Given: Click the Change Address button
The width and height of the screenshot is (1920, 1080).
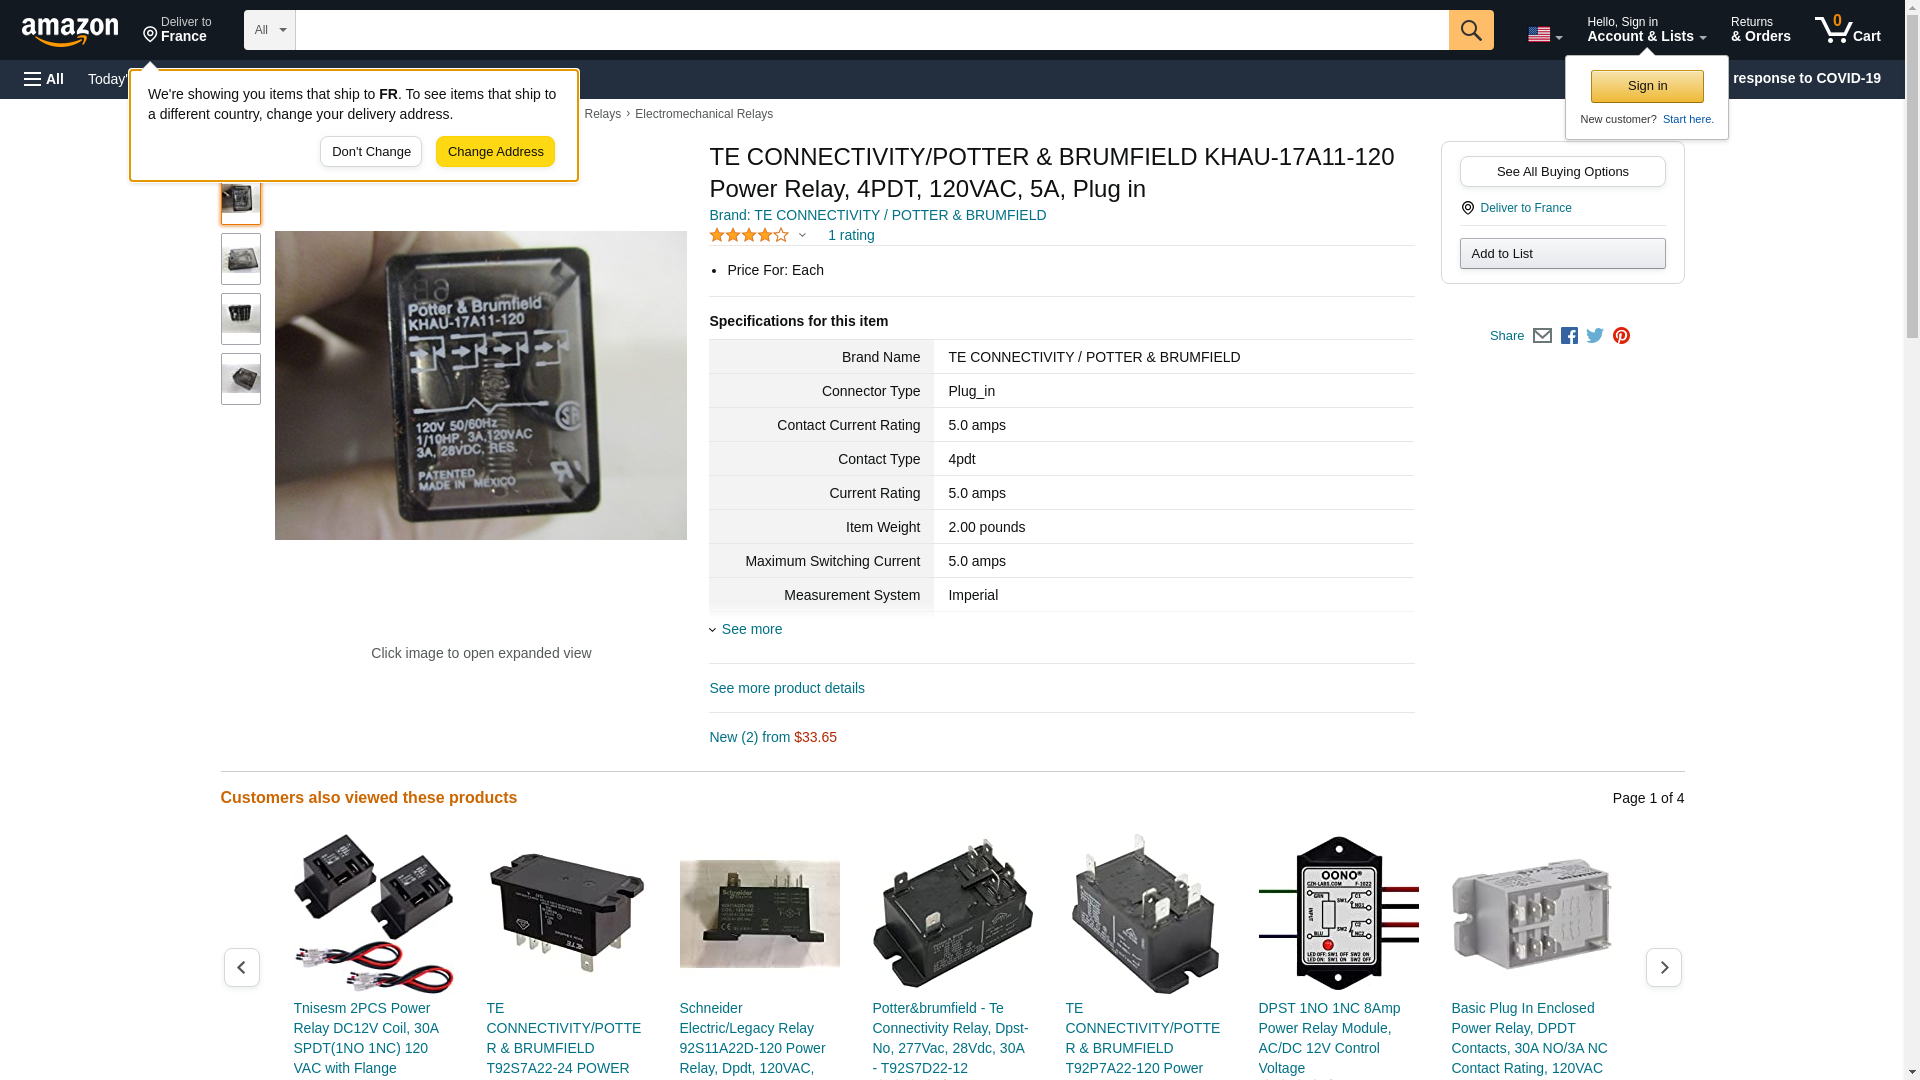Looking at the screenshot, I should (x=495, y=152).
